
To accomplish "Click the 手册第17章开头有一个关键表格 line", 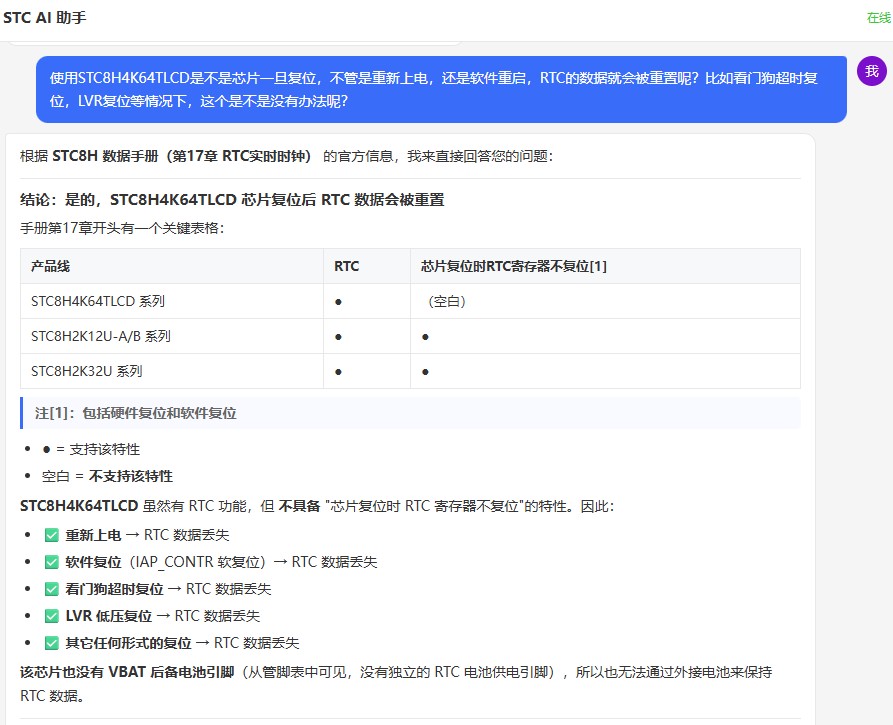I will [122, 228].
